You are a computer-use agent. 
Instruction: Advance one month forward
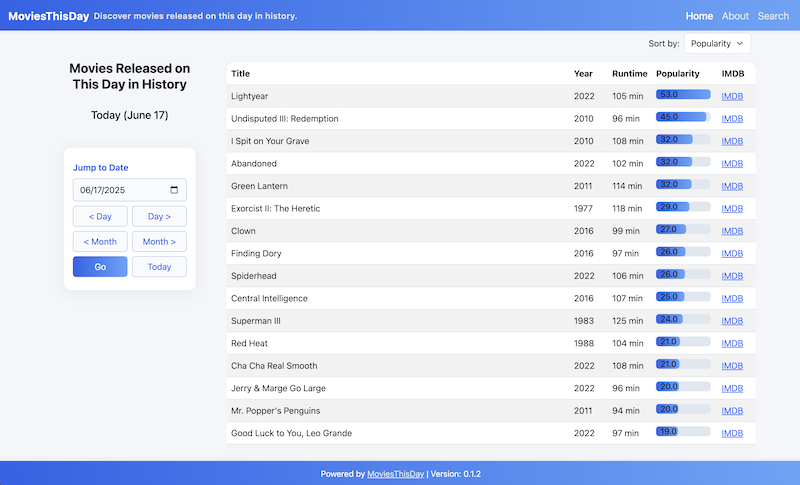[159, 241]
